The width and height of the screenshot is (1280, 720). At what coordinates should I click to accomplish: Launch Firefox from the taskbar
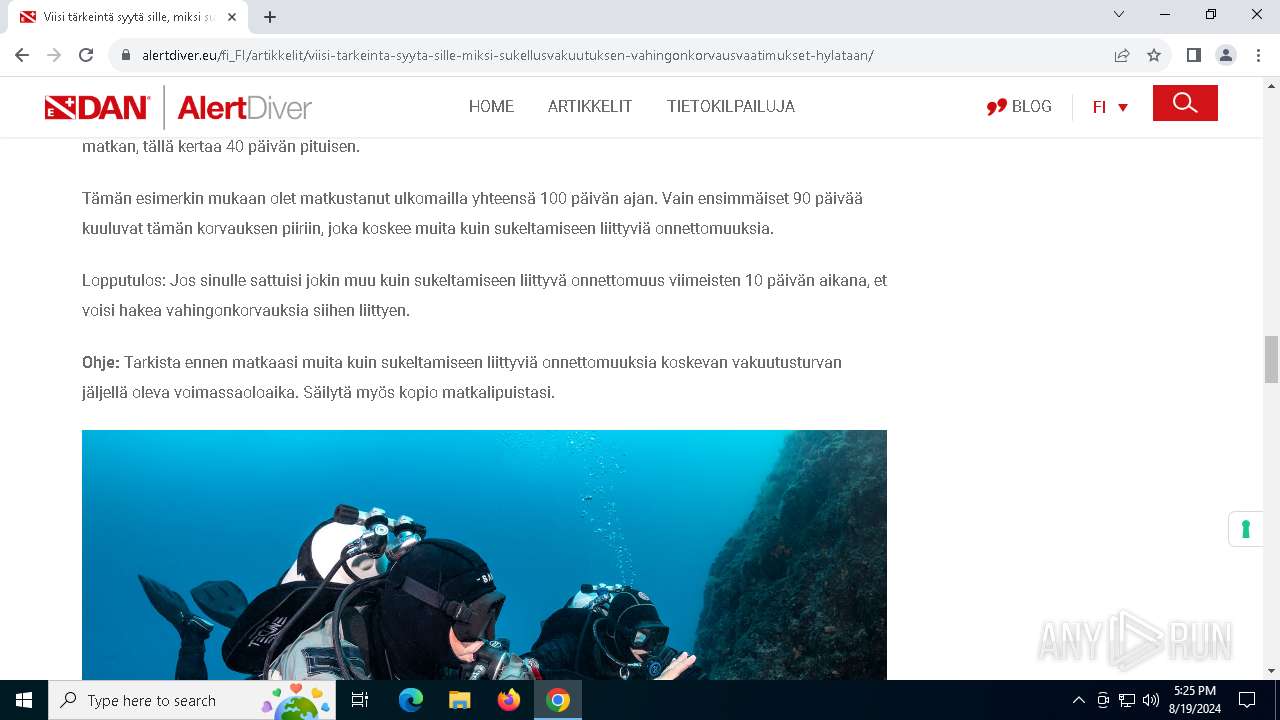click(509, 700)
